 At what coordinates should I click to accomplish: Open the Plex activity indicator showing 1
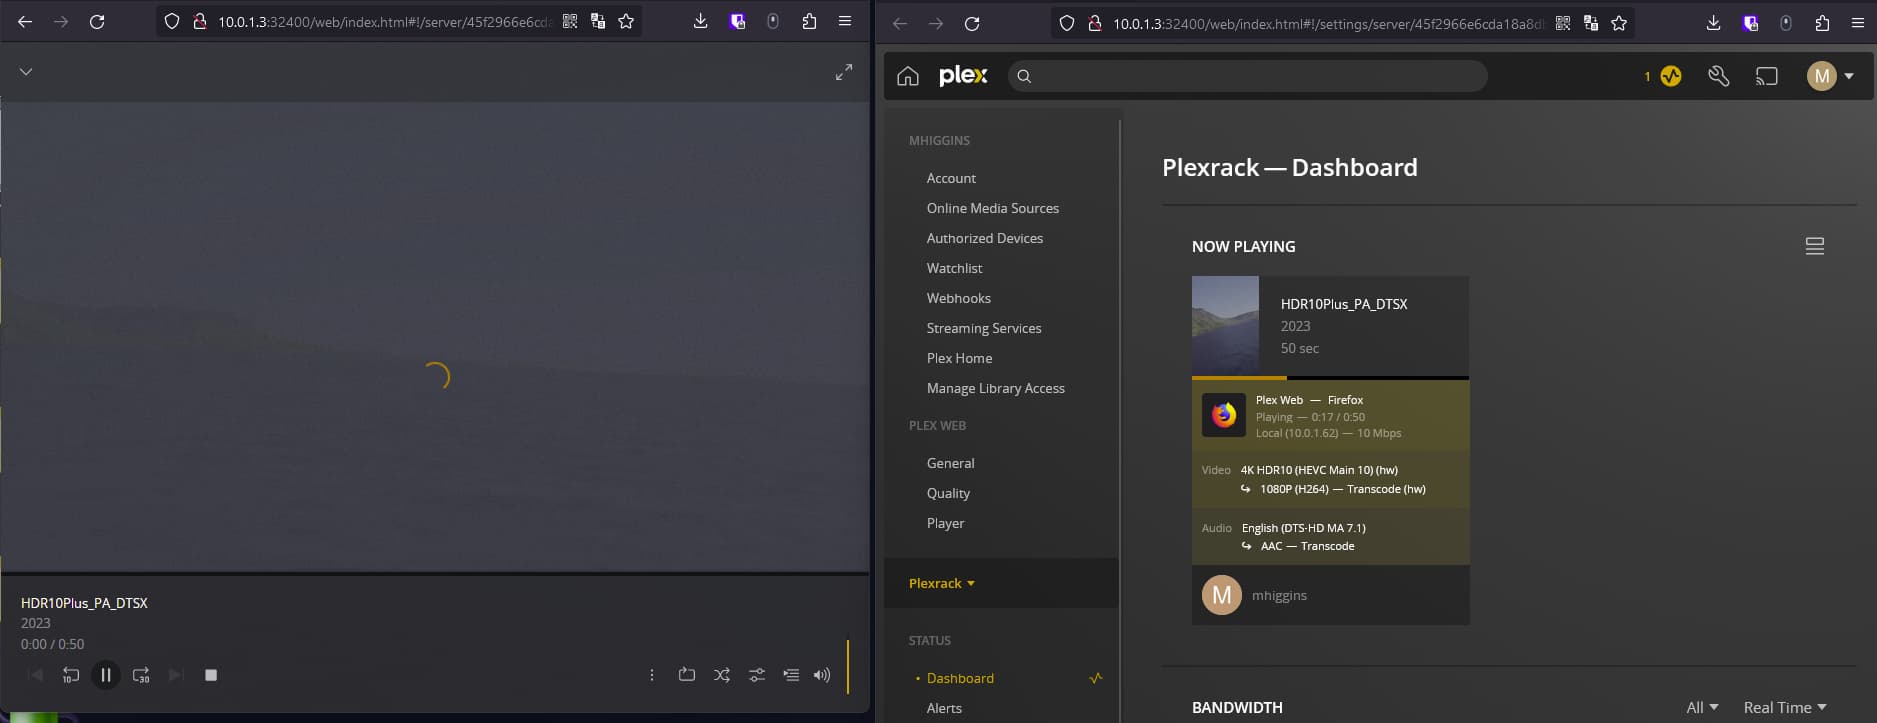[1663, 76]
